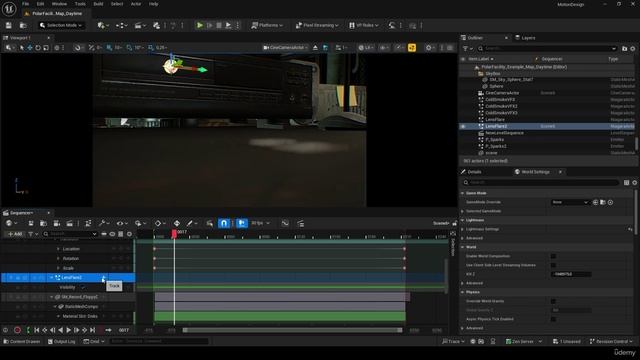Open the Selection Mode dropdown

pos(61,25)
